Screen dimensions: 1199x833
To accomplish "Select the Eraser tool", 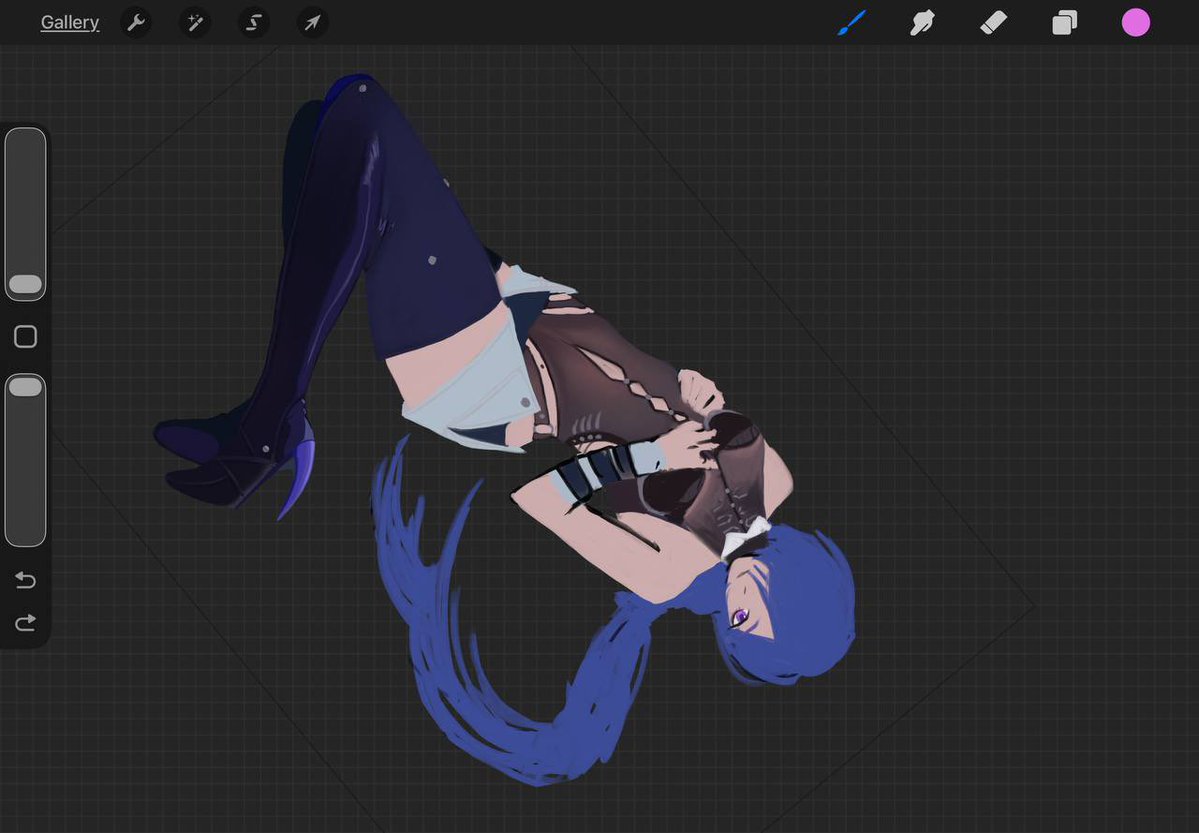I will click(x=993, y=23).
